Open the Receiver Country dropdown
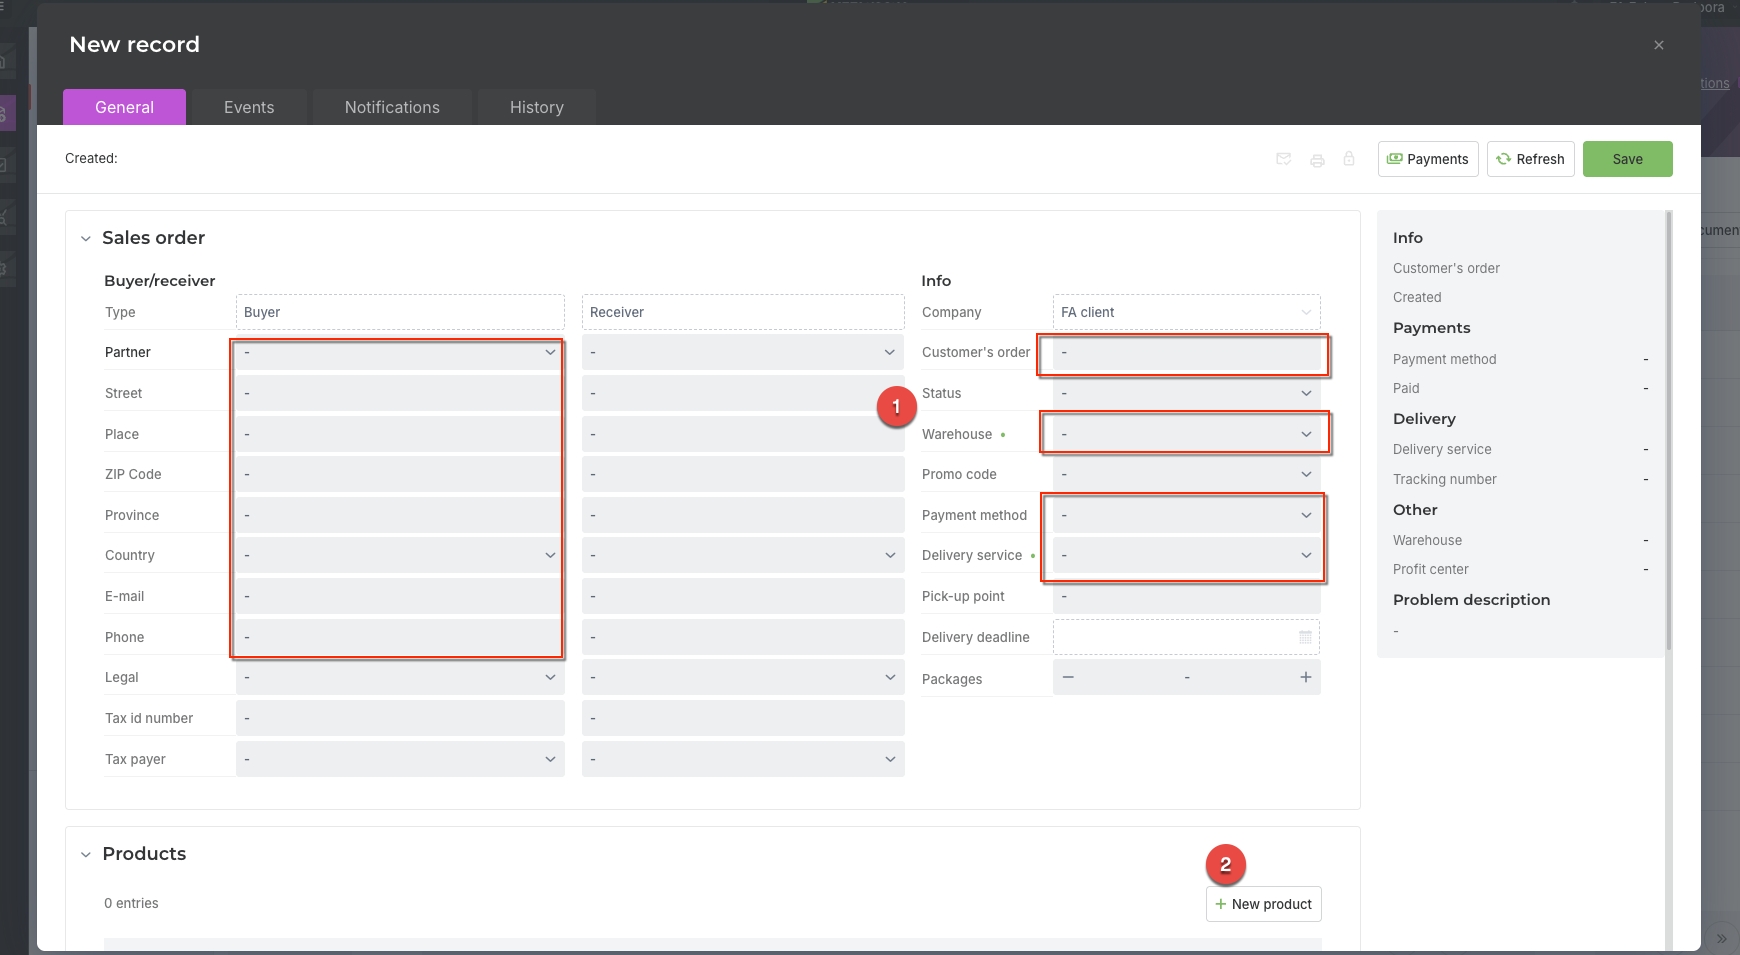This screenshot has width=1740, height=955. [743, 555]
